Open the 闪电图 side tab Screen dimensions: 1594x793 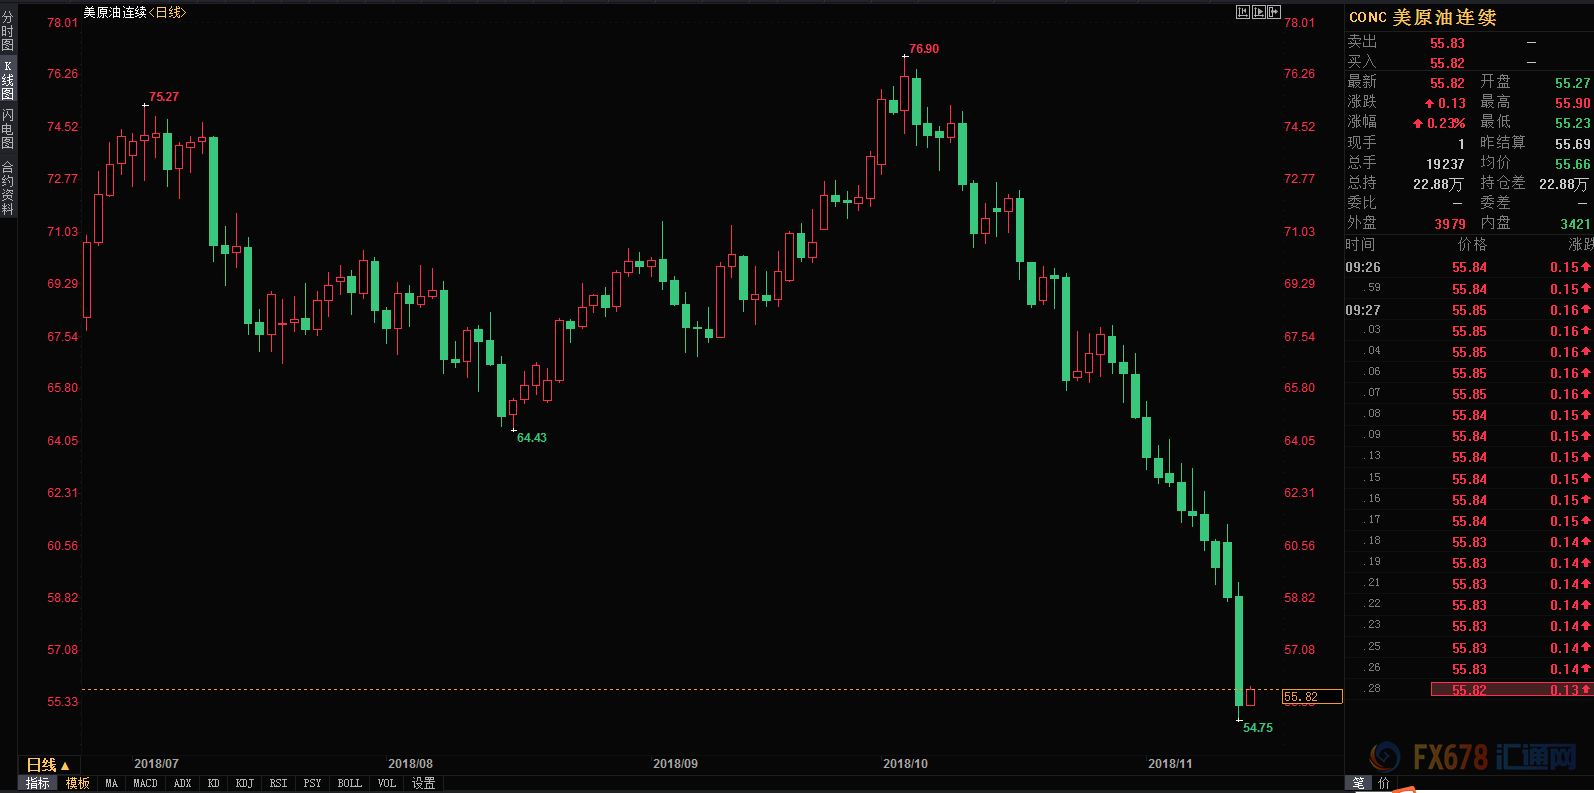(x=8, y=129)
